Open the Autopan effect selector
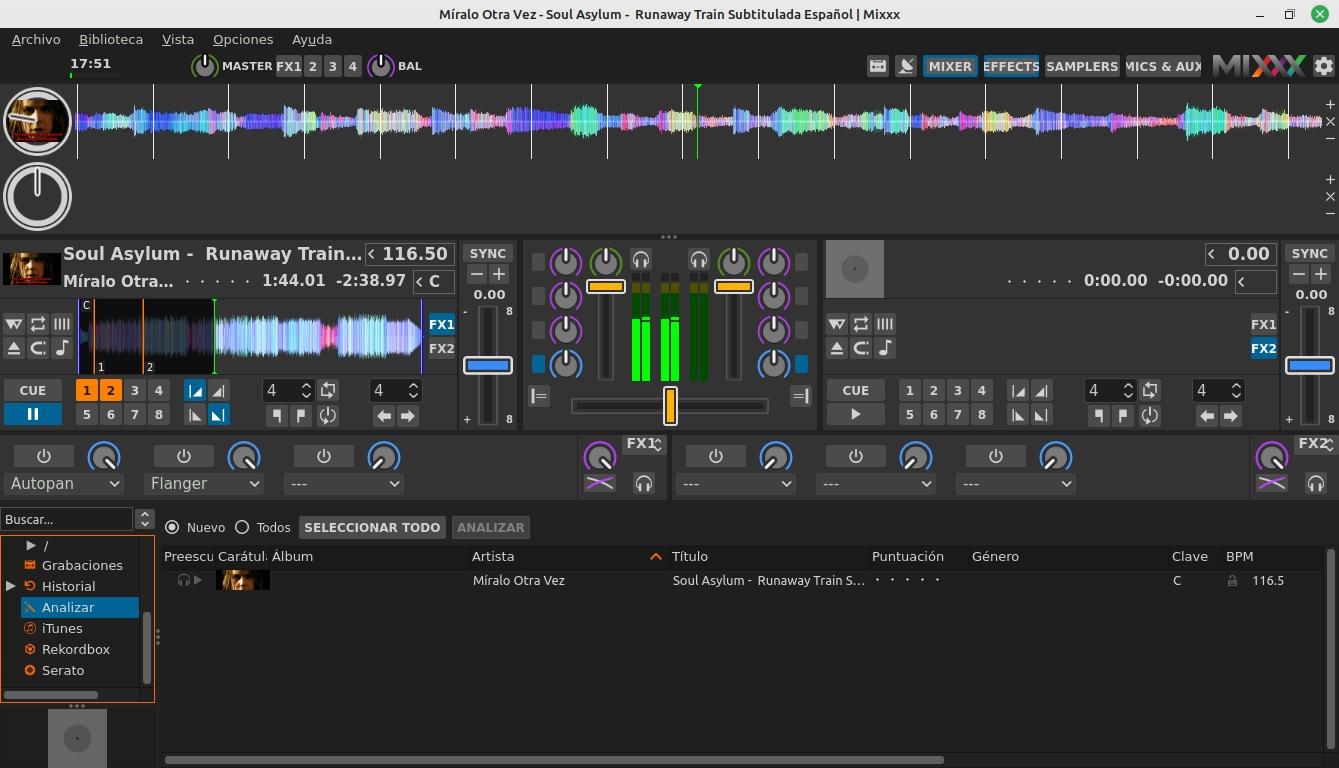This screenshot has width=1339, height=768. (x=65, y=484)
